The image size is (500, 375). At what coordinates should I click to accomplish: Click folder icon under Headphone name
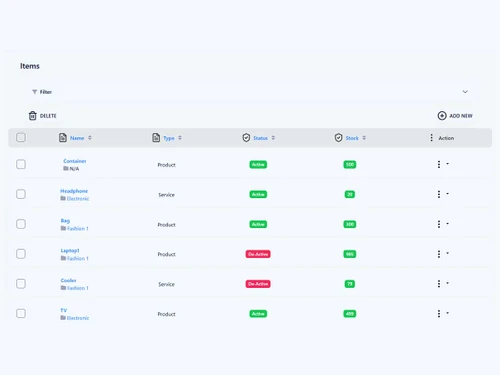pos(63,198)
